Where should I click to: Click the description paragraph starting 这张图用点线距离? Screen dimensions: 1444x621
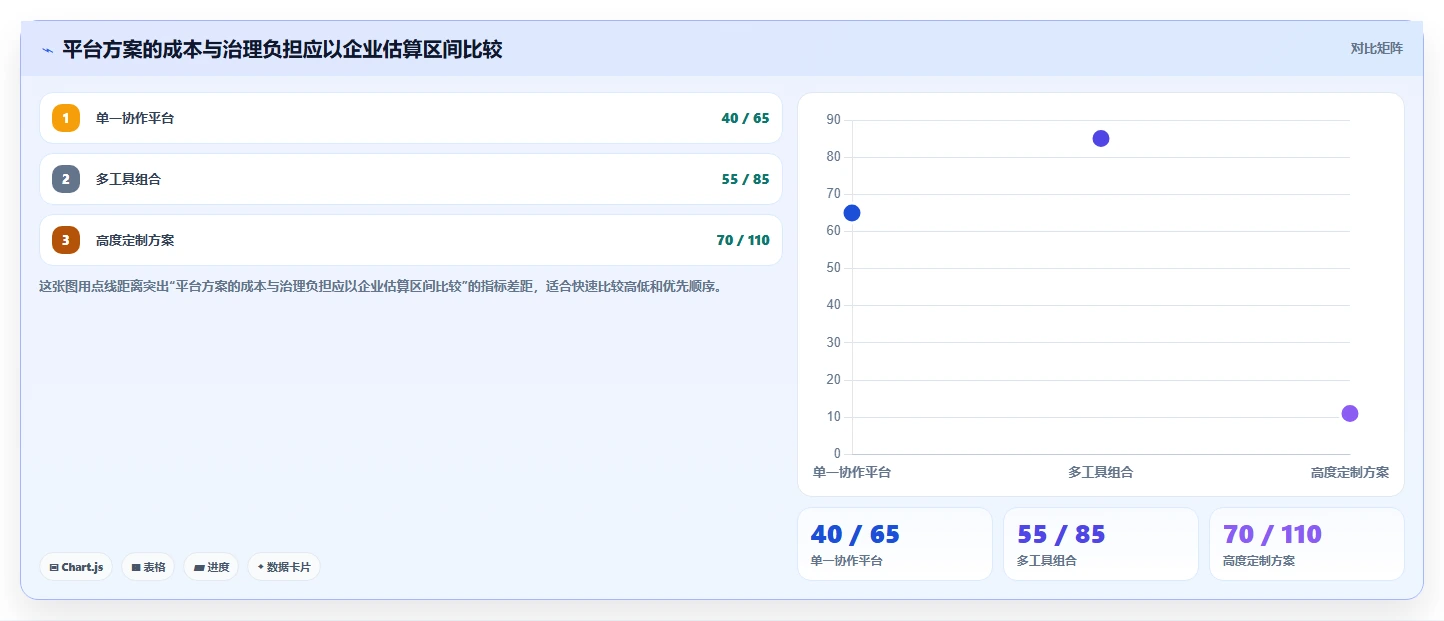pos(380,286)
